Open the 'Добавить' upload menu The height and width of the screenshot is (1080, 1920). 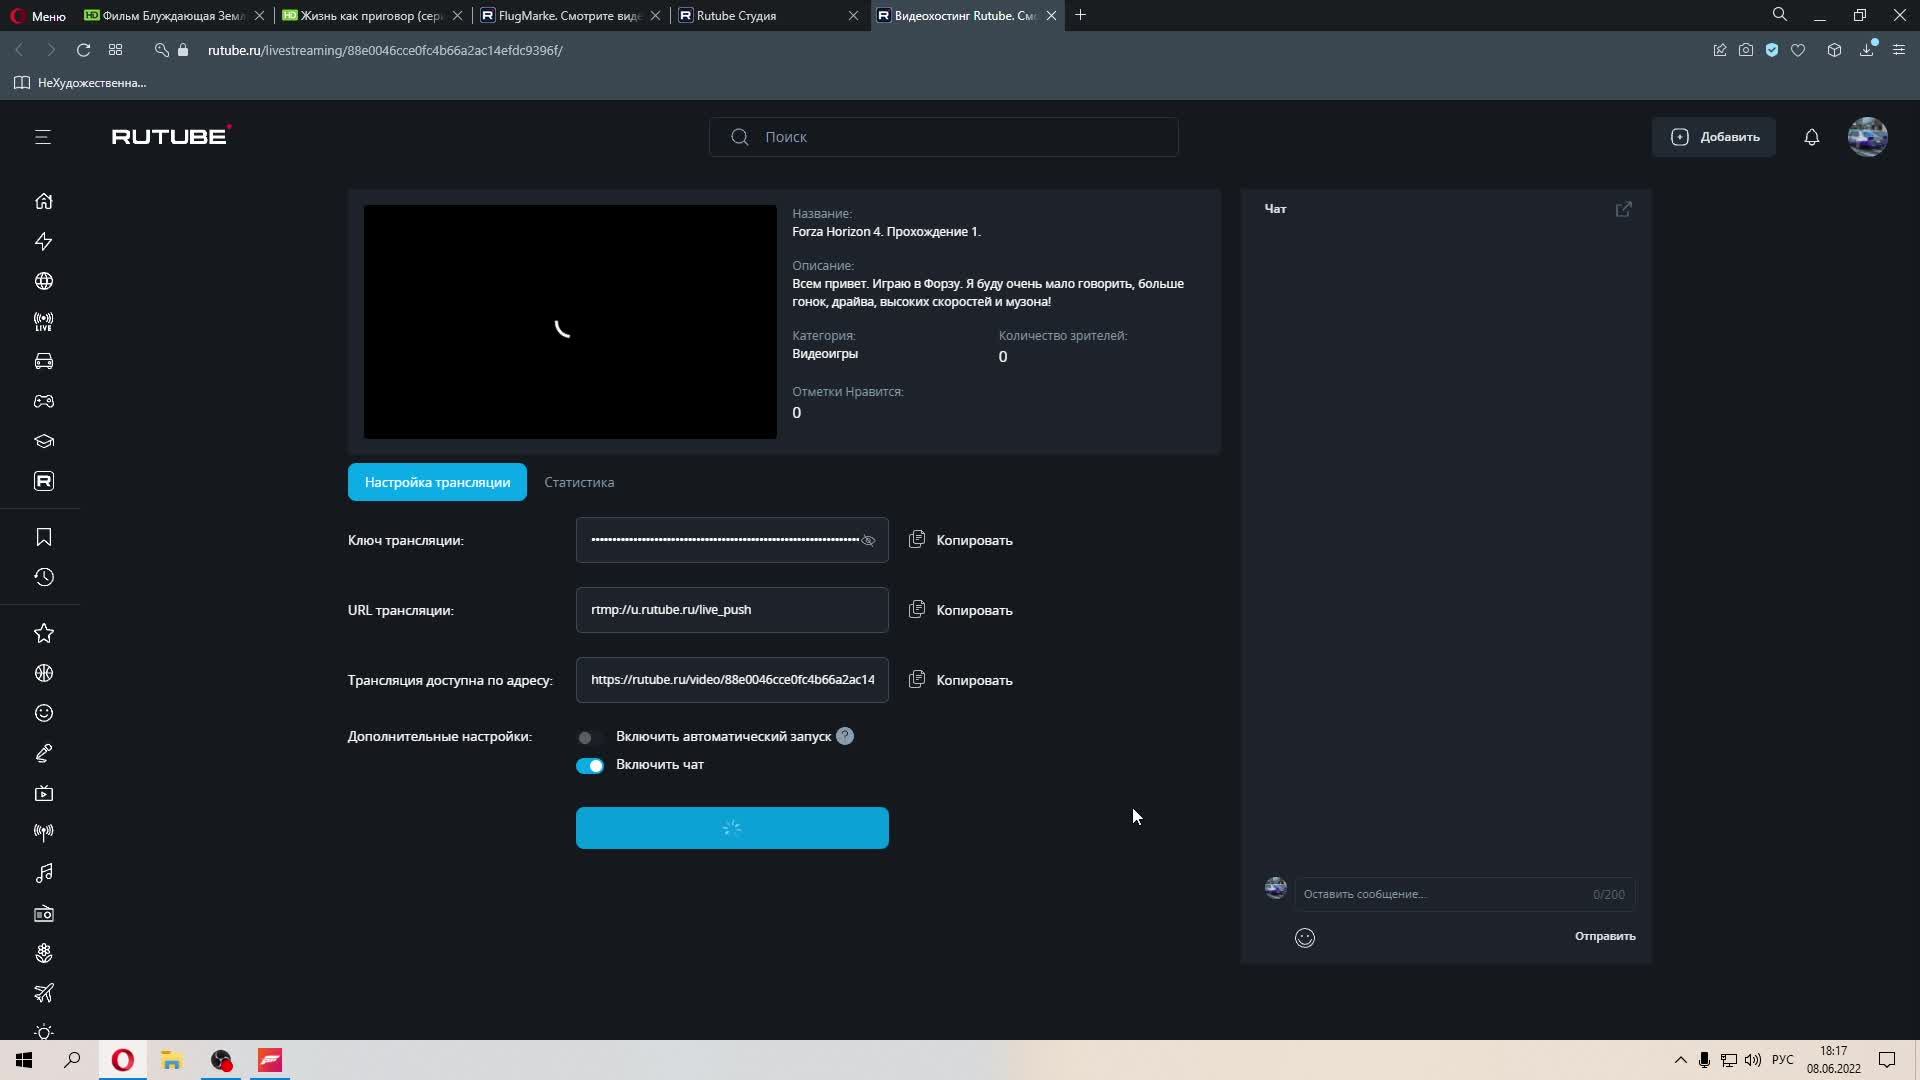coord(1714,137)
